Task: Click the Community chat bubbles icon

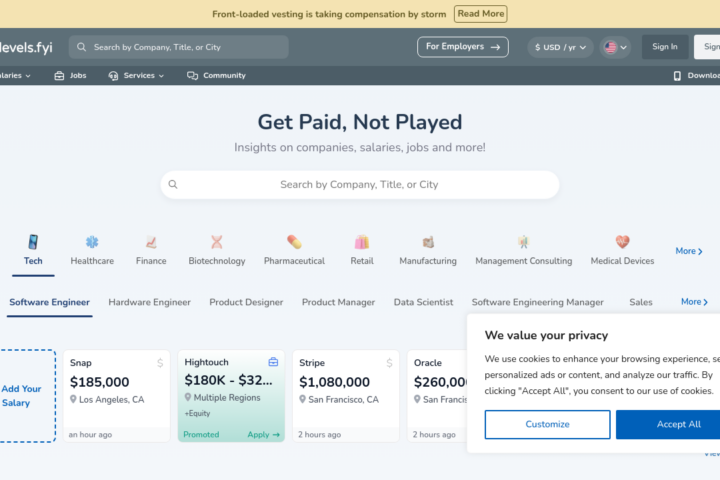Action: click(x=192, y=75)
